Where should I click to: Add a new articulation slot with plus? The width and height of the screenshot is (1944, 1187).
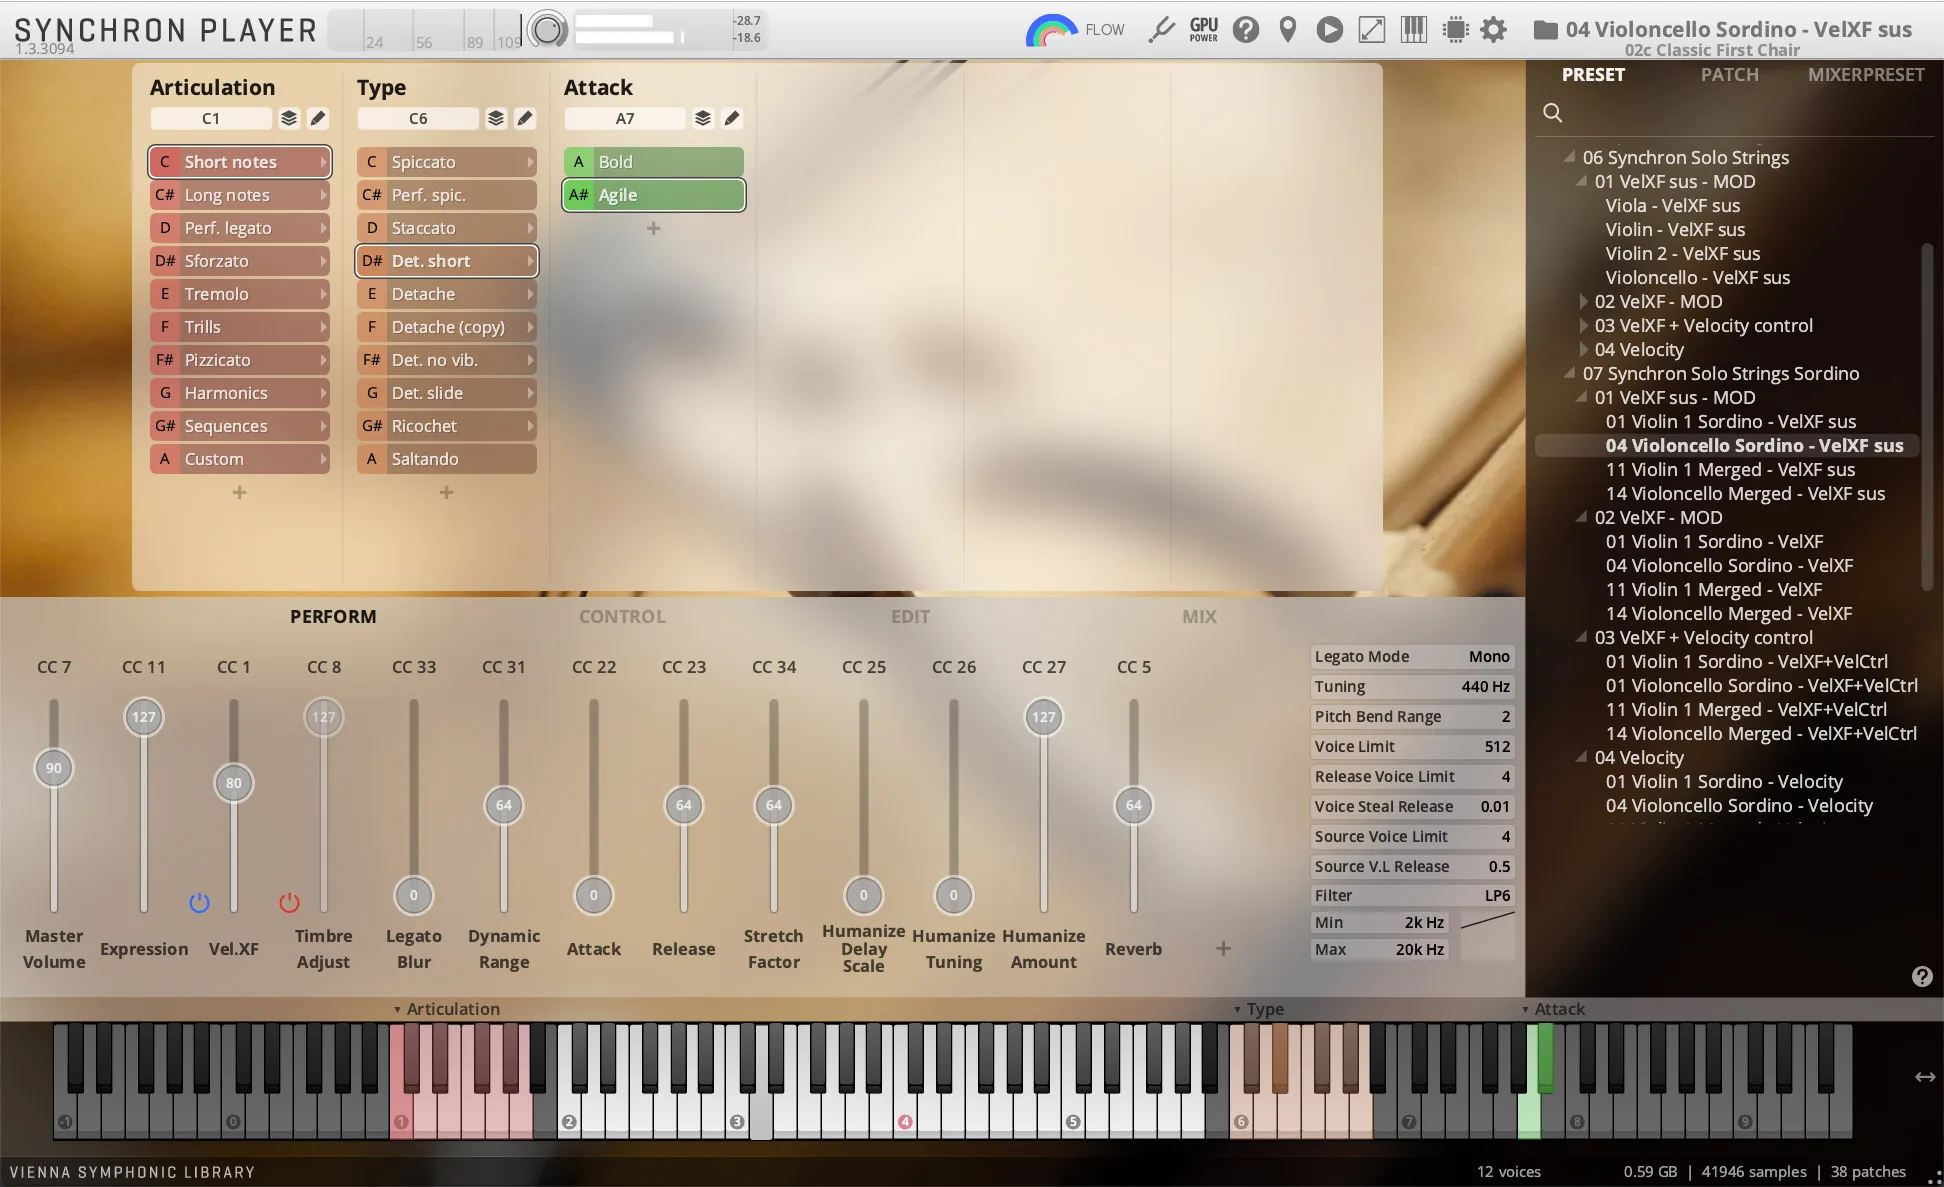239,492
